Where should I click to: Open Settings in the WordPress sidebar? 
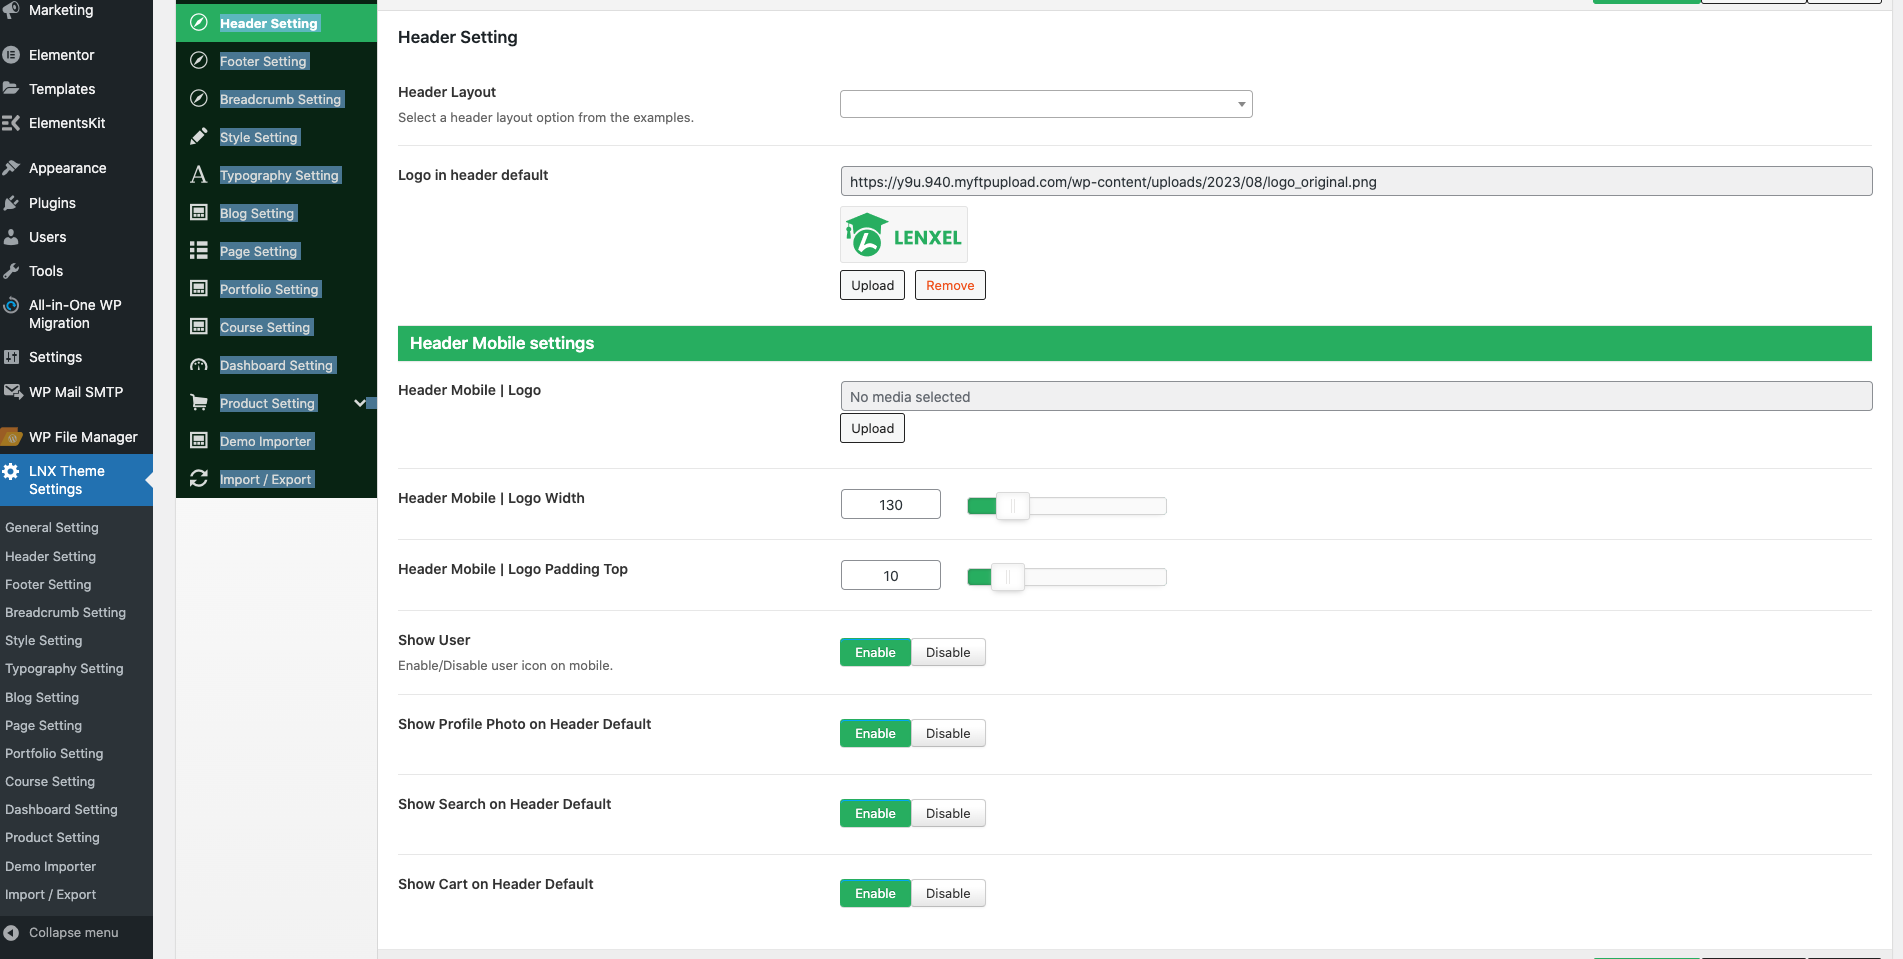[x=55, y=357]
